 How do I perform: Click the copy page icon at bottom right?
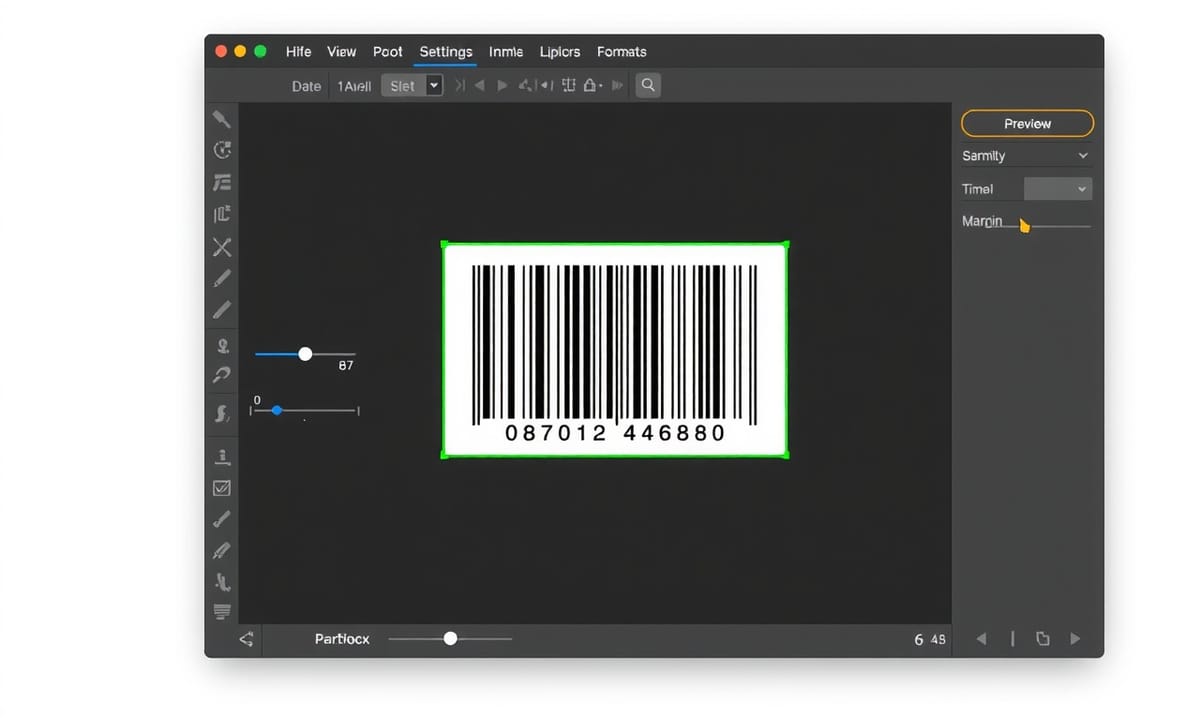coord(1042,639)
